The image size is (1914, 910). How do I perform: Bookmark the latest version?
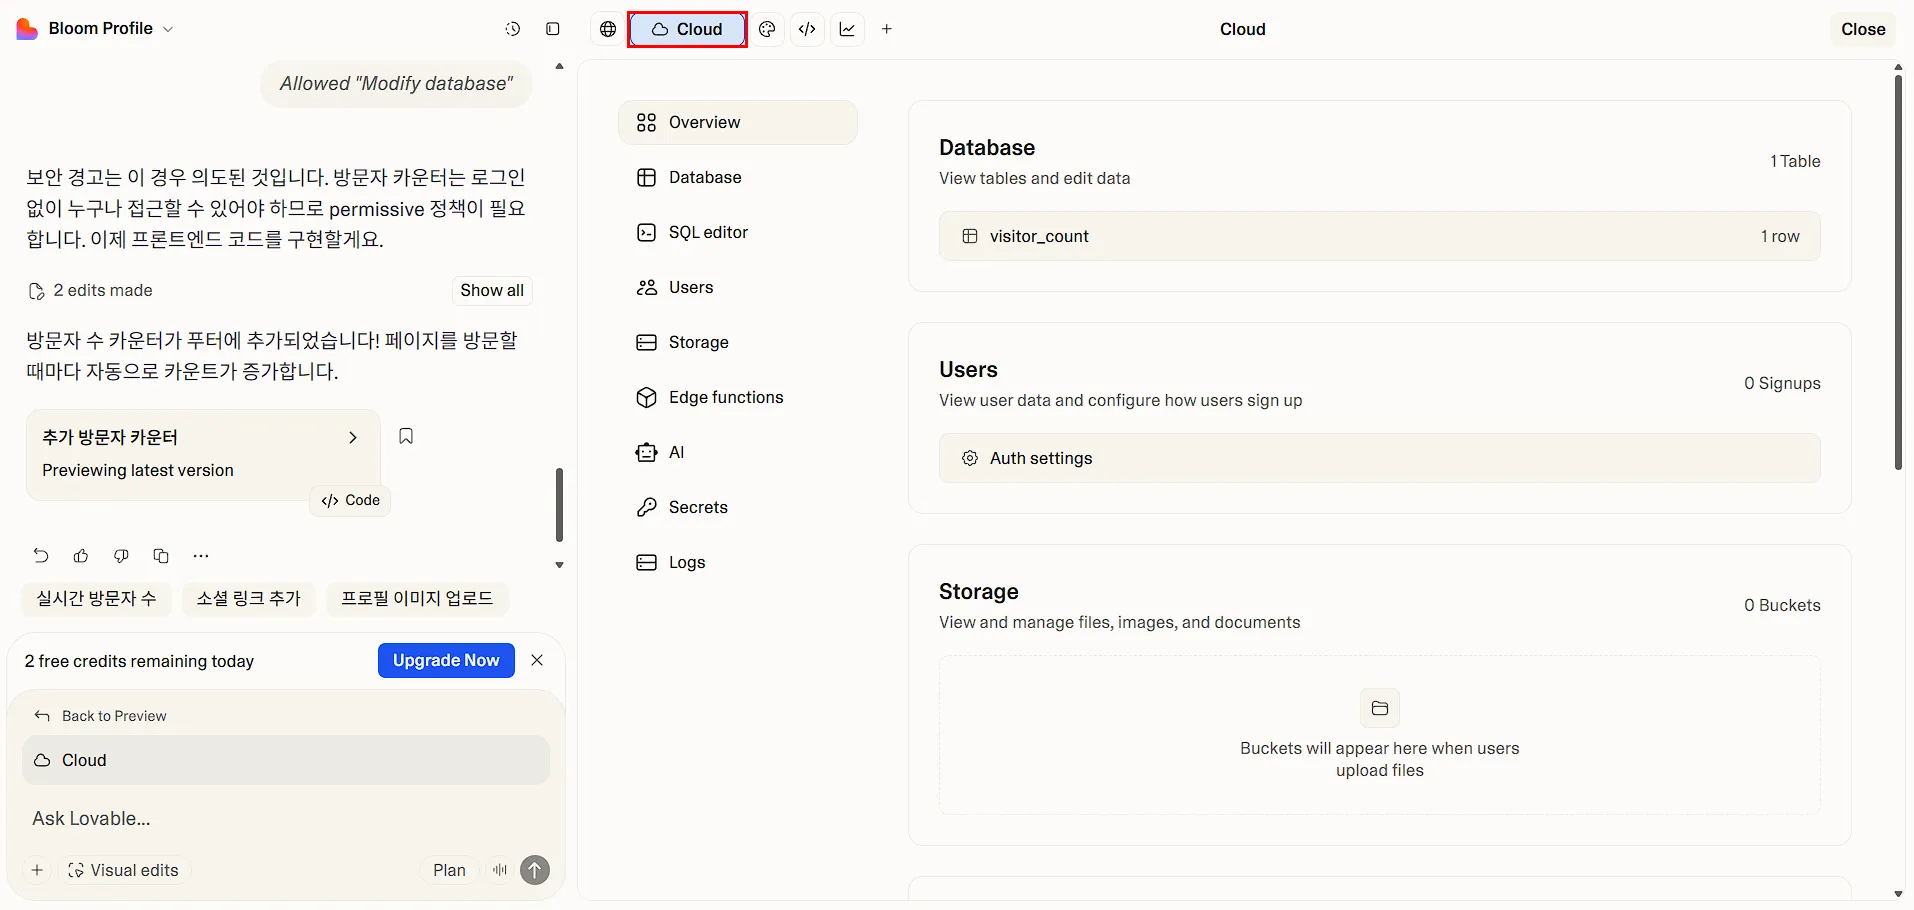coord(406,436)
